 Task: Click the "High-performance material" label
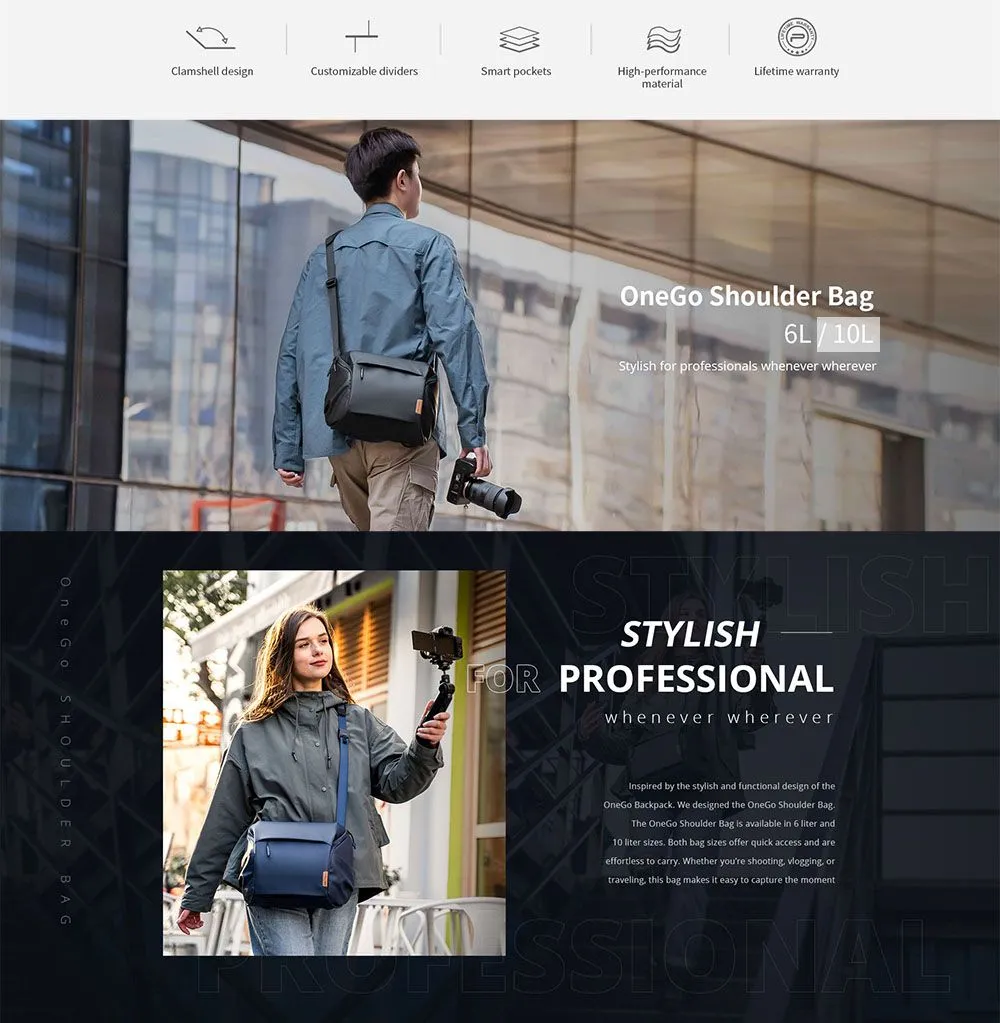(662, 77)
